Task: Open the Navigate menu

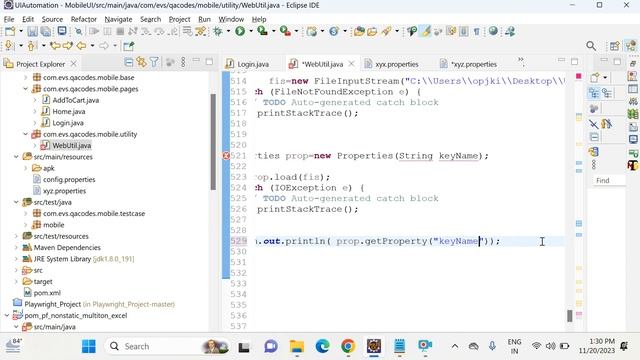Action: pos(118,19)
